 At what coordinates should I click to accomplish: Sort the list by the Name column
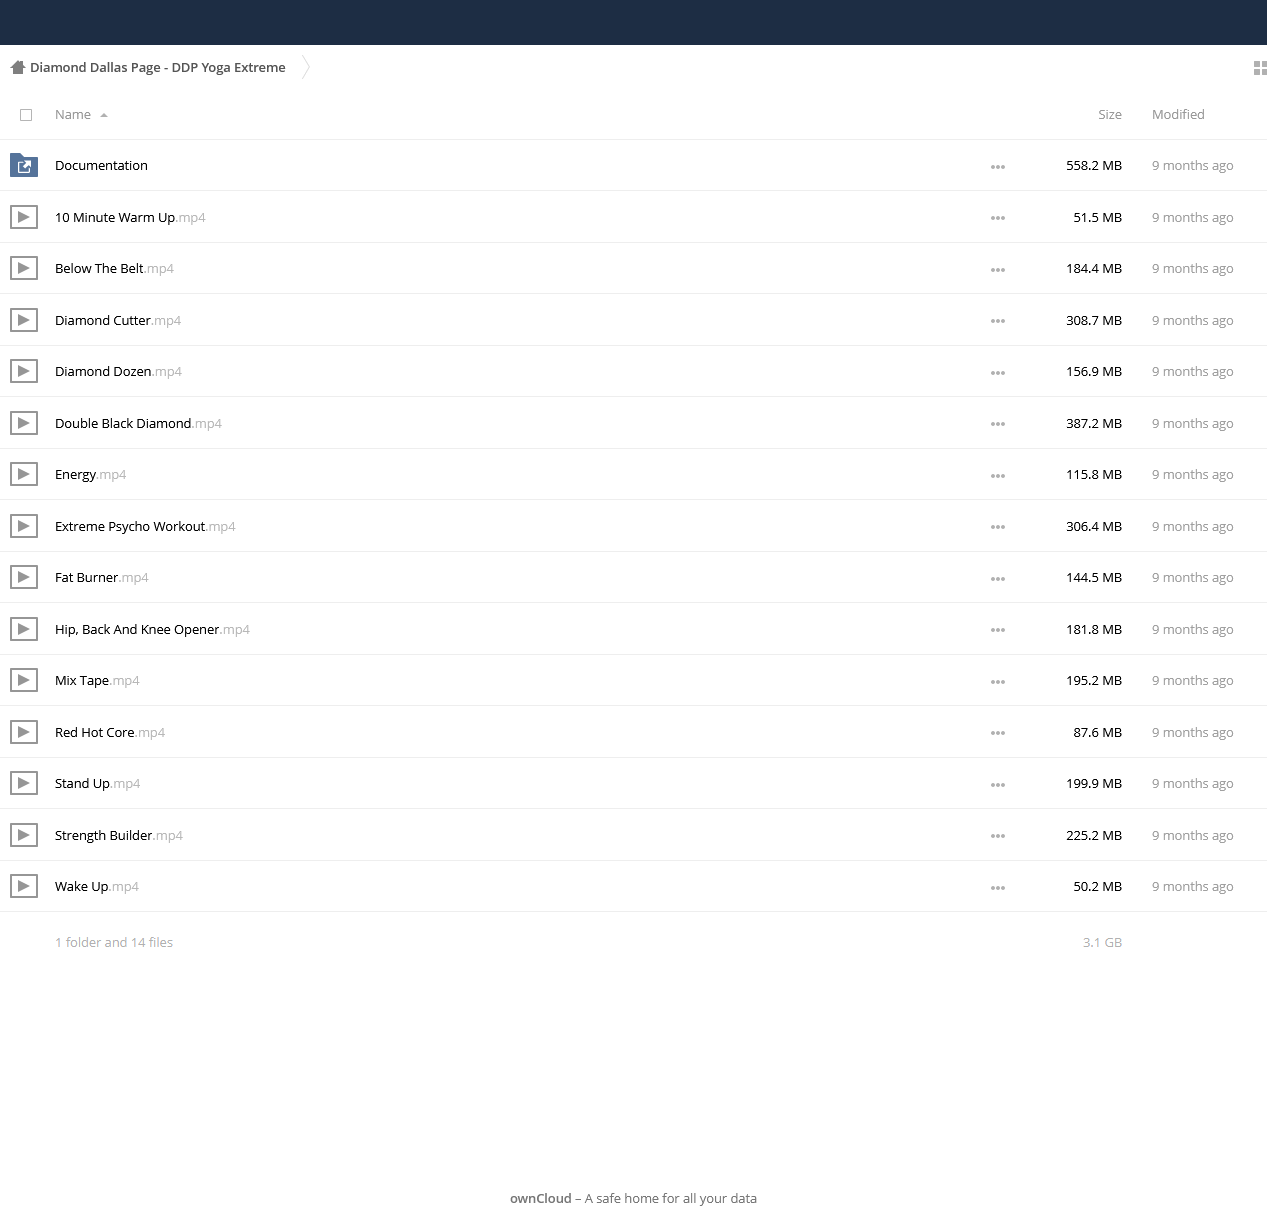point(81,115)
